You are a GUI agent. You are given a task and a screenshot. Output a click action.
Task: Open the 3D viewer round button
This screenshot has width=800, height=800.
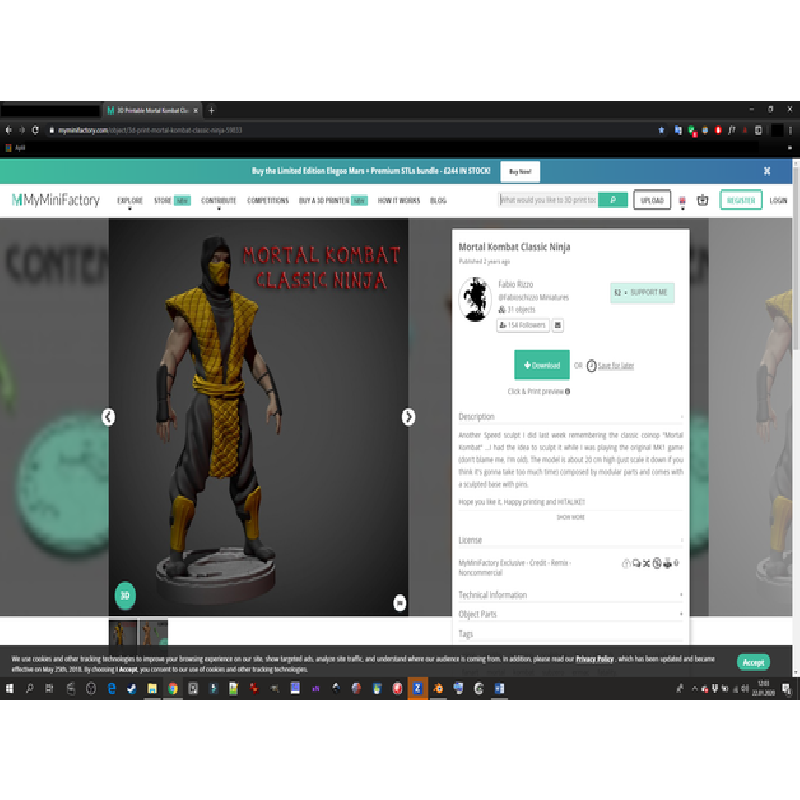pyautogui.click(x=125, y=595)
